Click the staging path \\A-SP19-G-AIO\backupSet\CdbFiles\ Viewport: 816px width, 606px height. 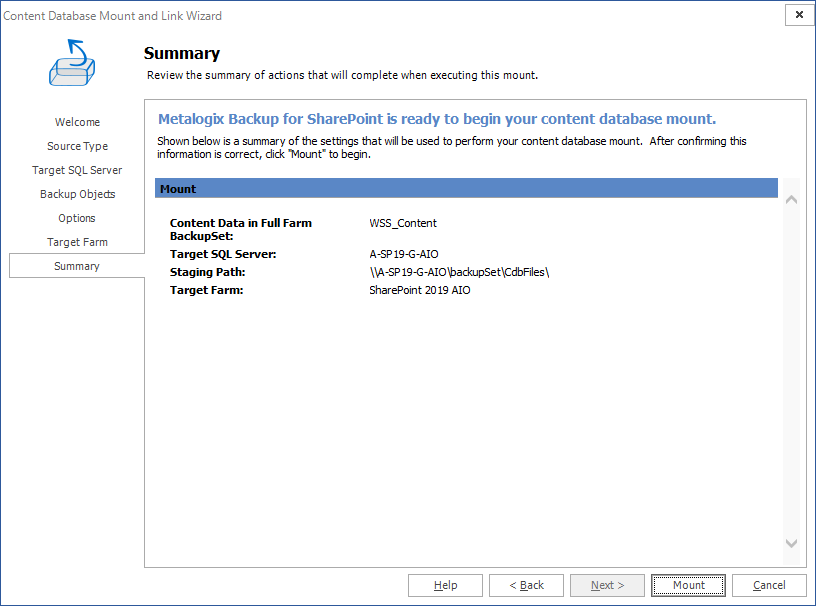(459, 272)
